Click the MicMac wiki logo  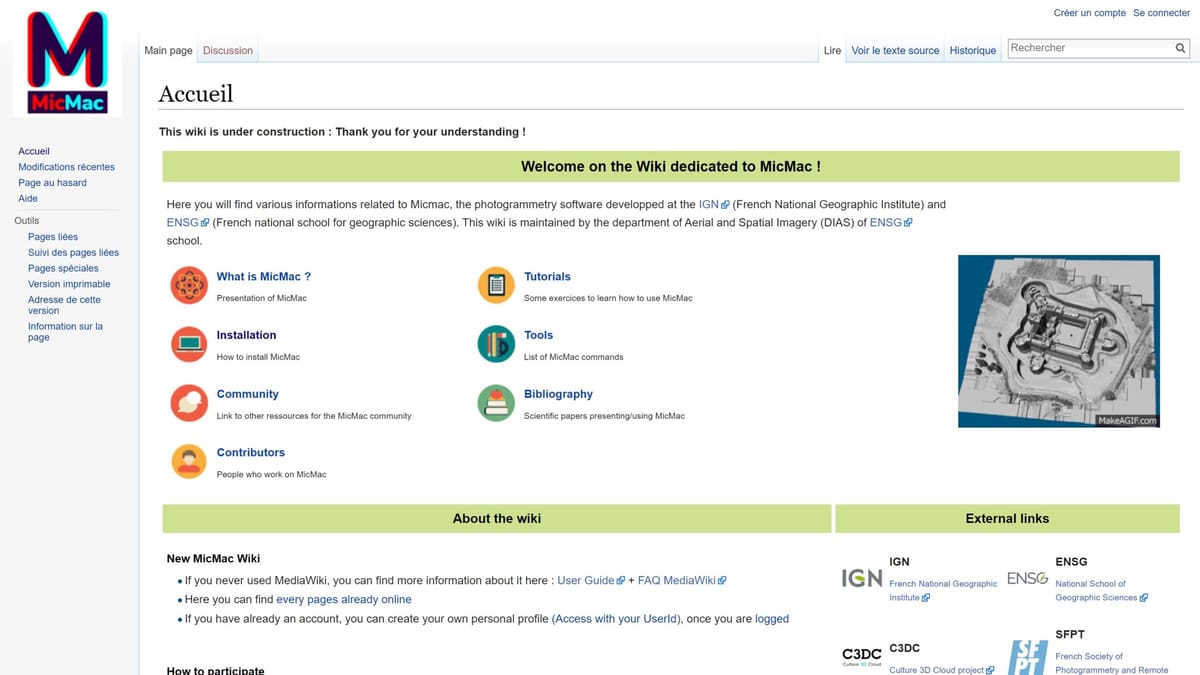point(67,62)
